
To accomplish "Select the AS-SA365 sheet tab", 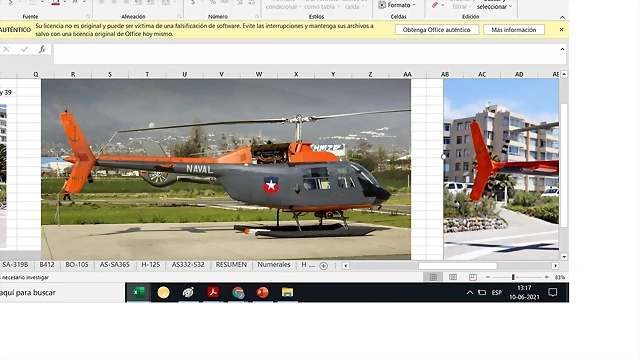I will [114, 264].
